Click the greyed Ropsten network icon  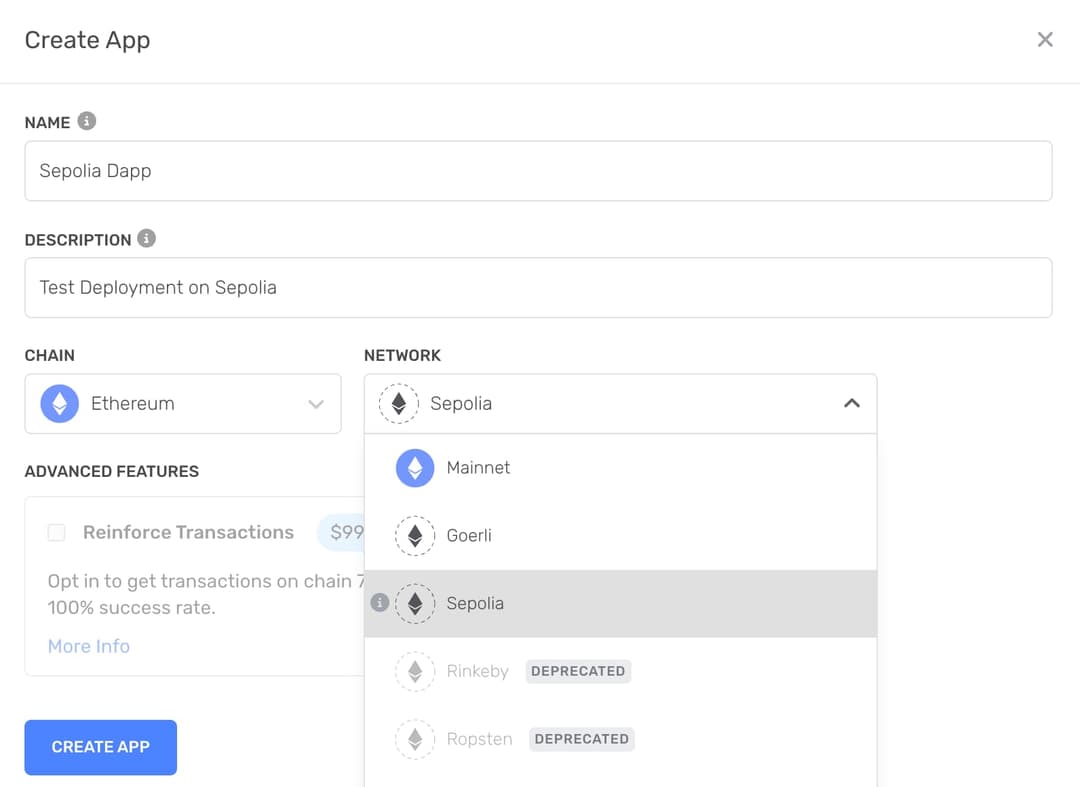[x=414, y=739]
